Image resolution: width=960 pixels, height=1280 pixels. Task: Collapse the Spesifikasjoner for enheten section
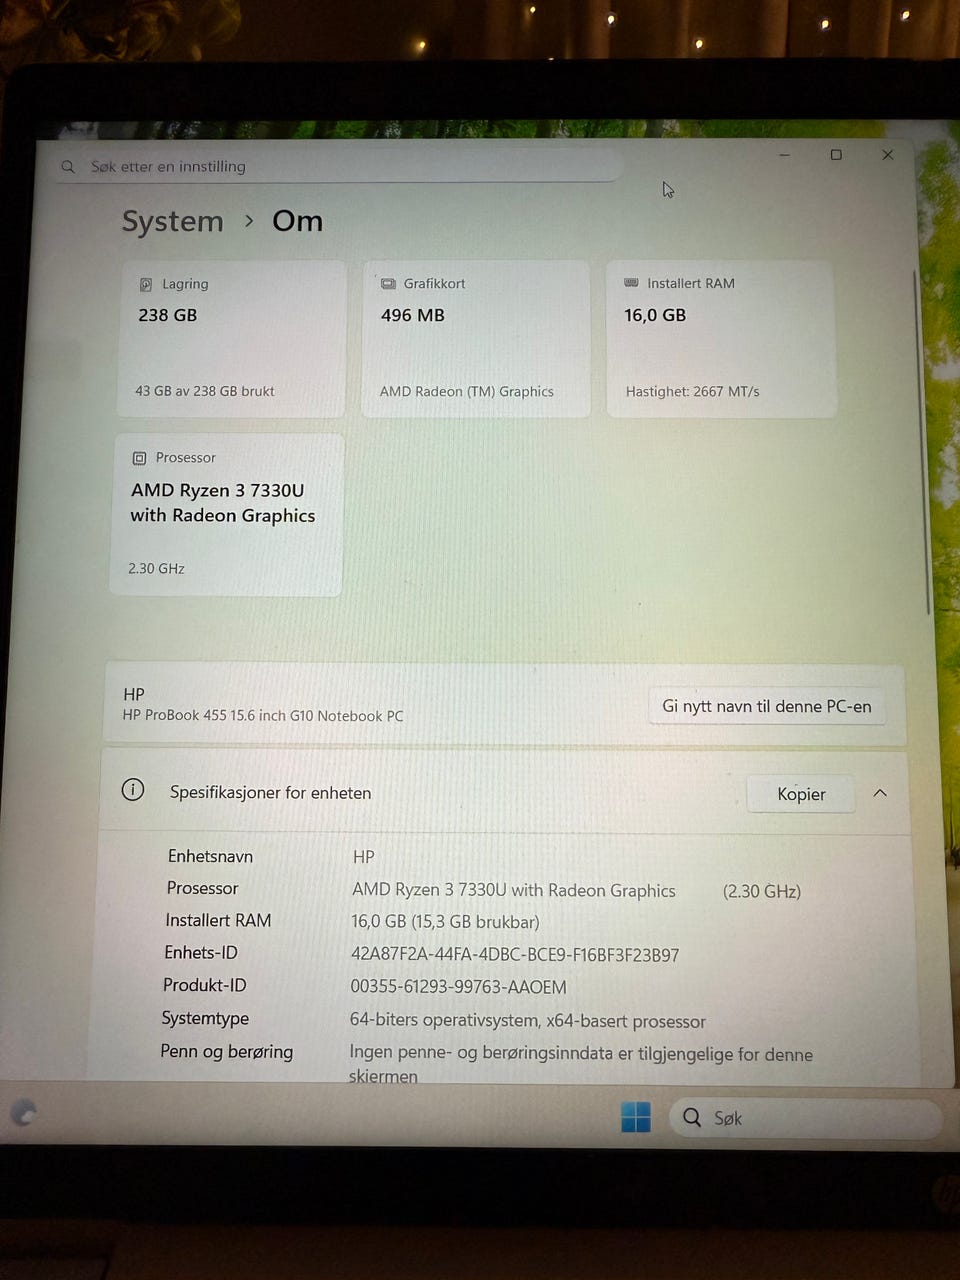[x=880, y=793]
